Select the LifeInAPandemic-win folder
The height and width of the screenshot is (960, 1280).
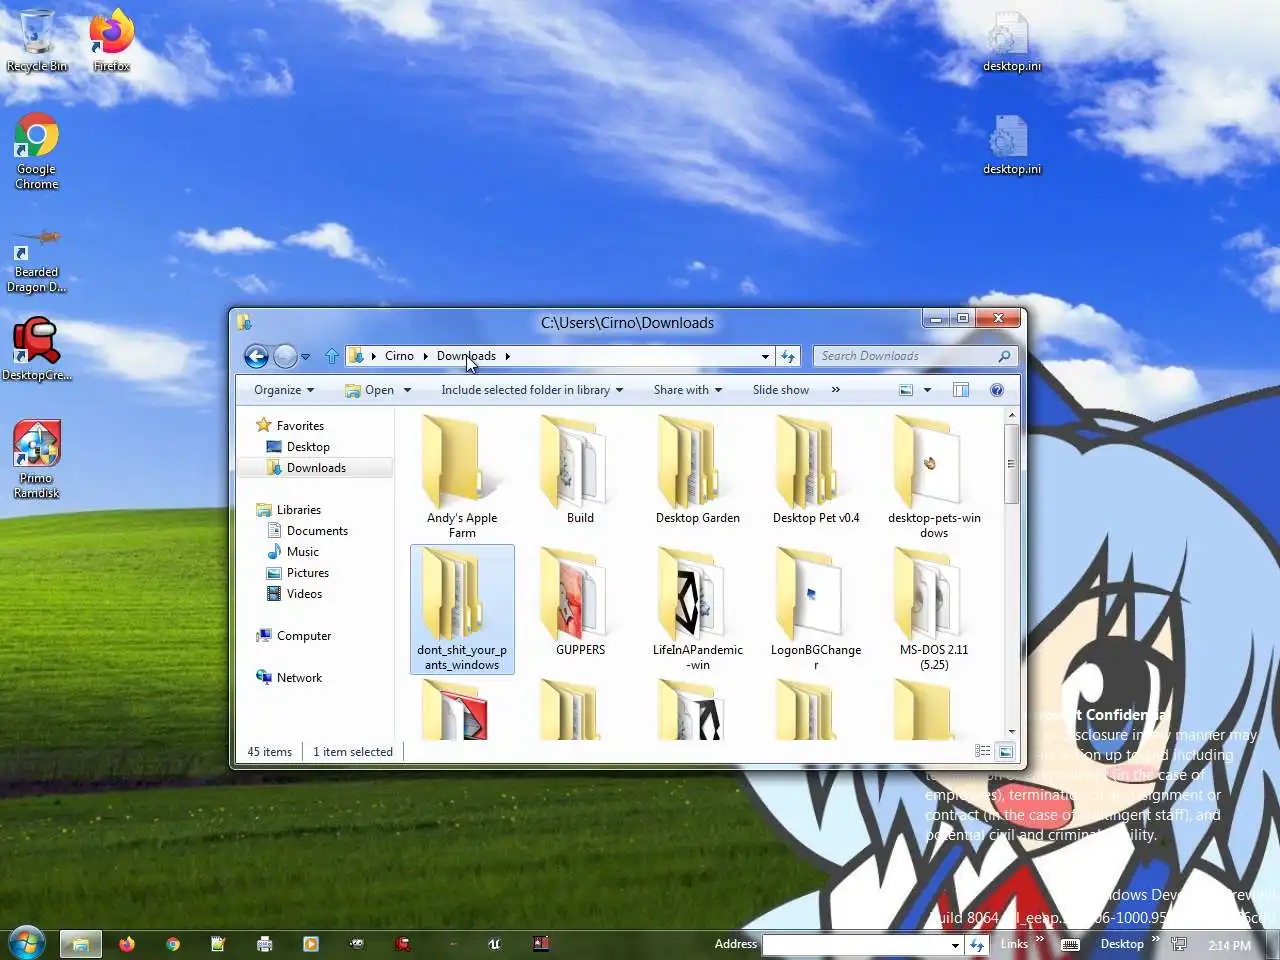698,609
